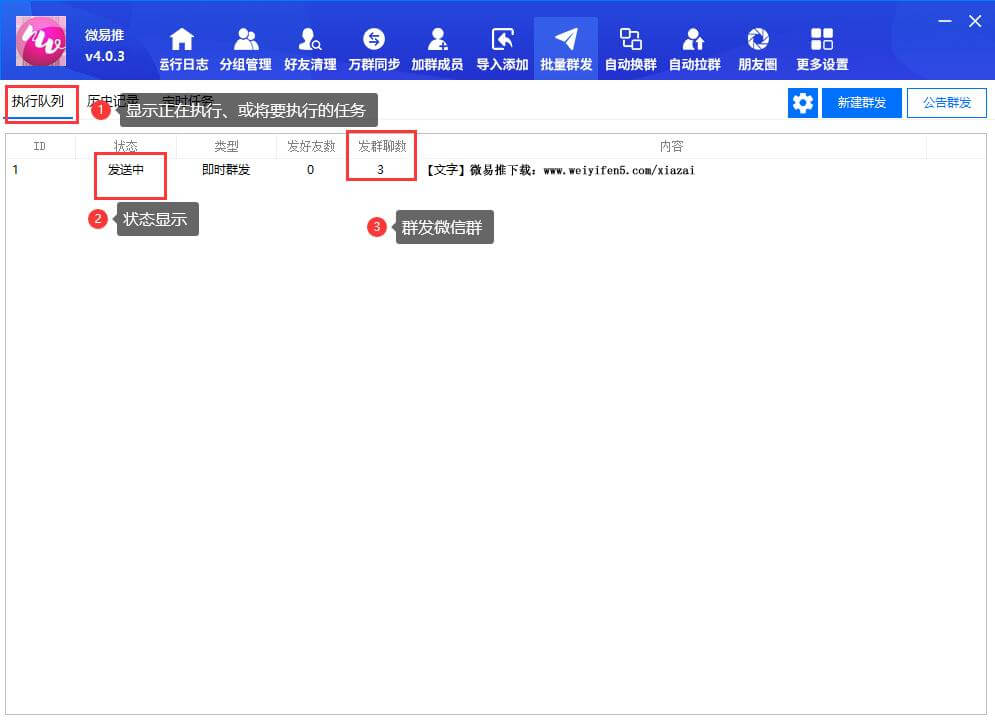The height and width of the screenshot is (725, 995).
Task: Click the 公告群发 button
Action: [x=946, y=103]
